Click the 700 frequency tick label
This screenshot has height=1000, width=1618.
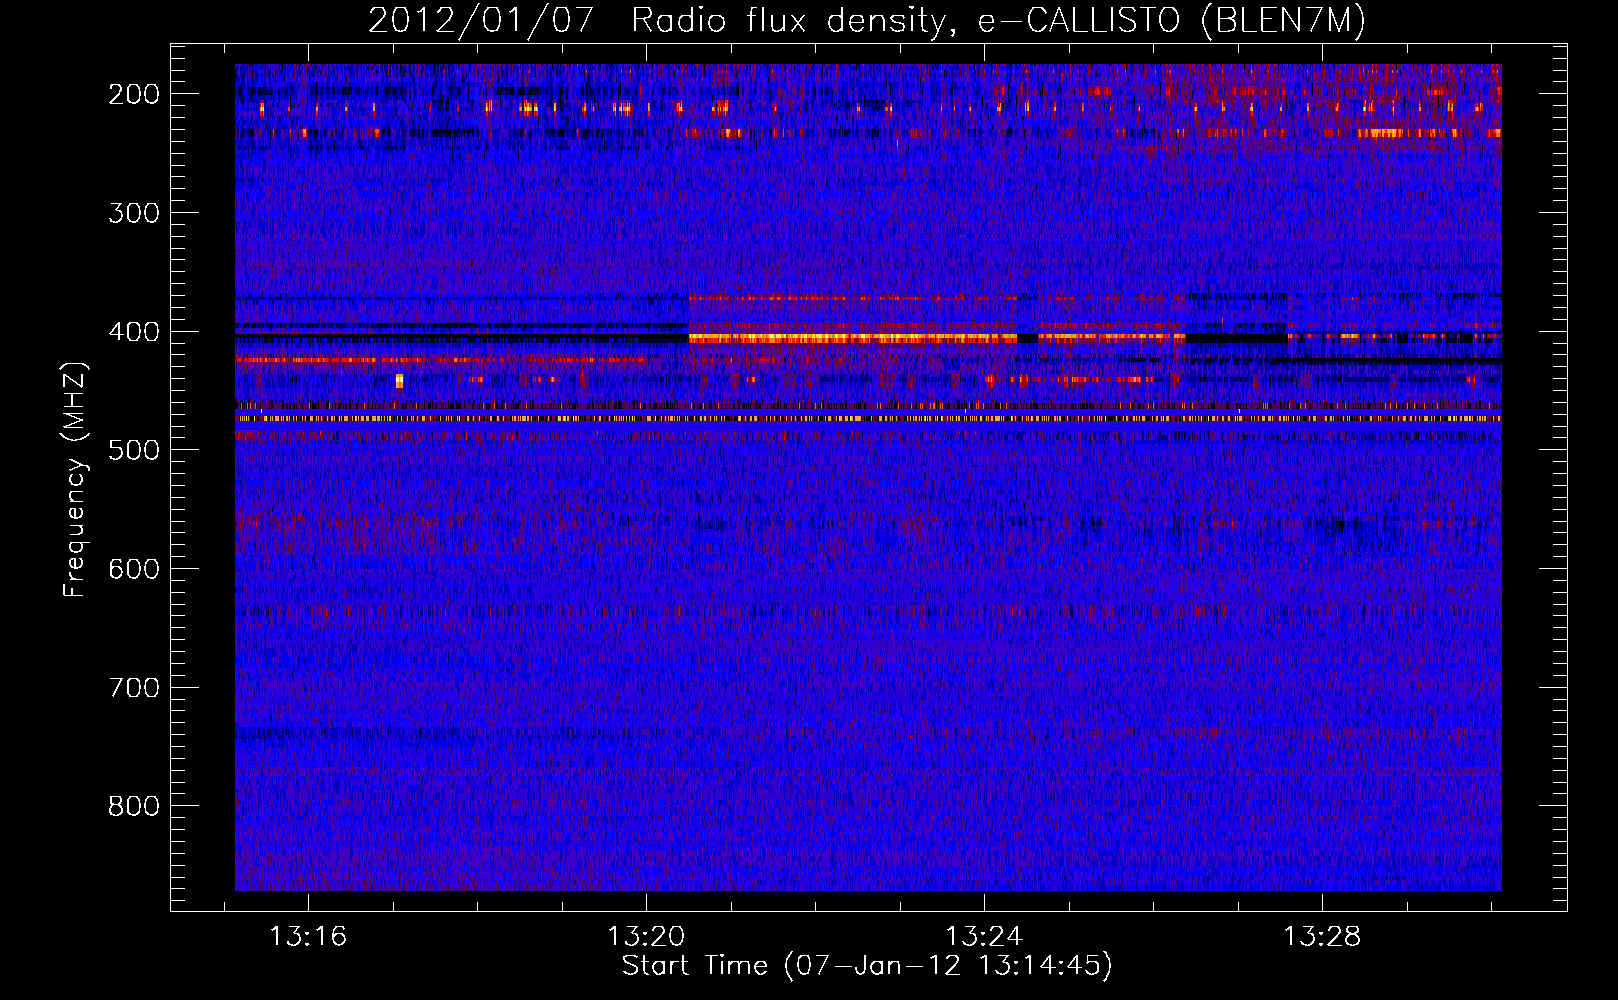click(134, 688)
